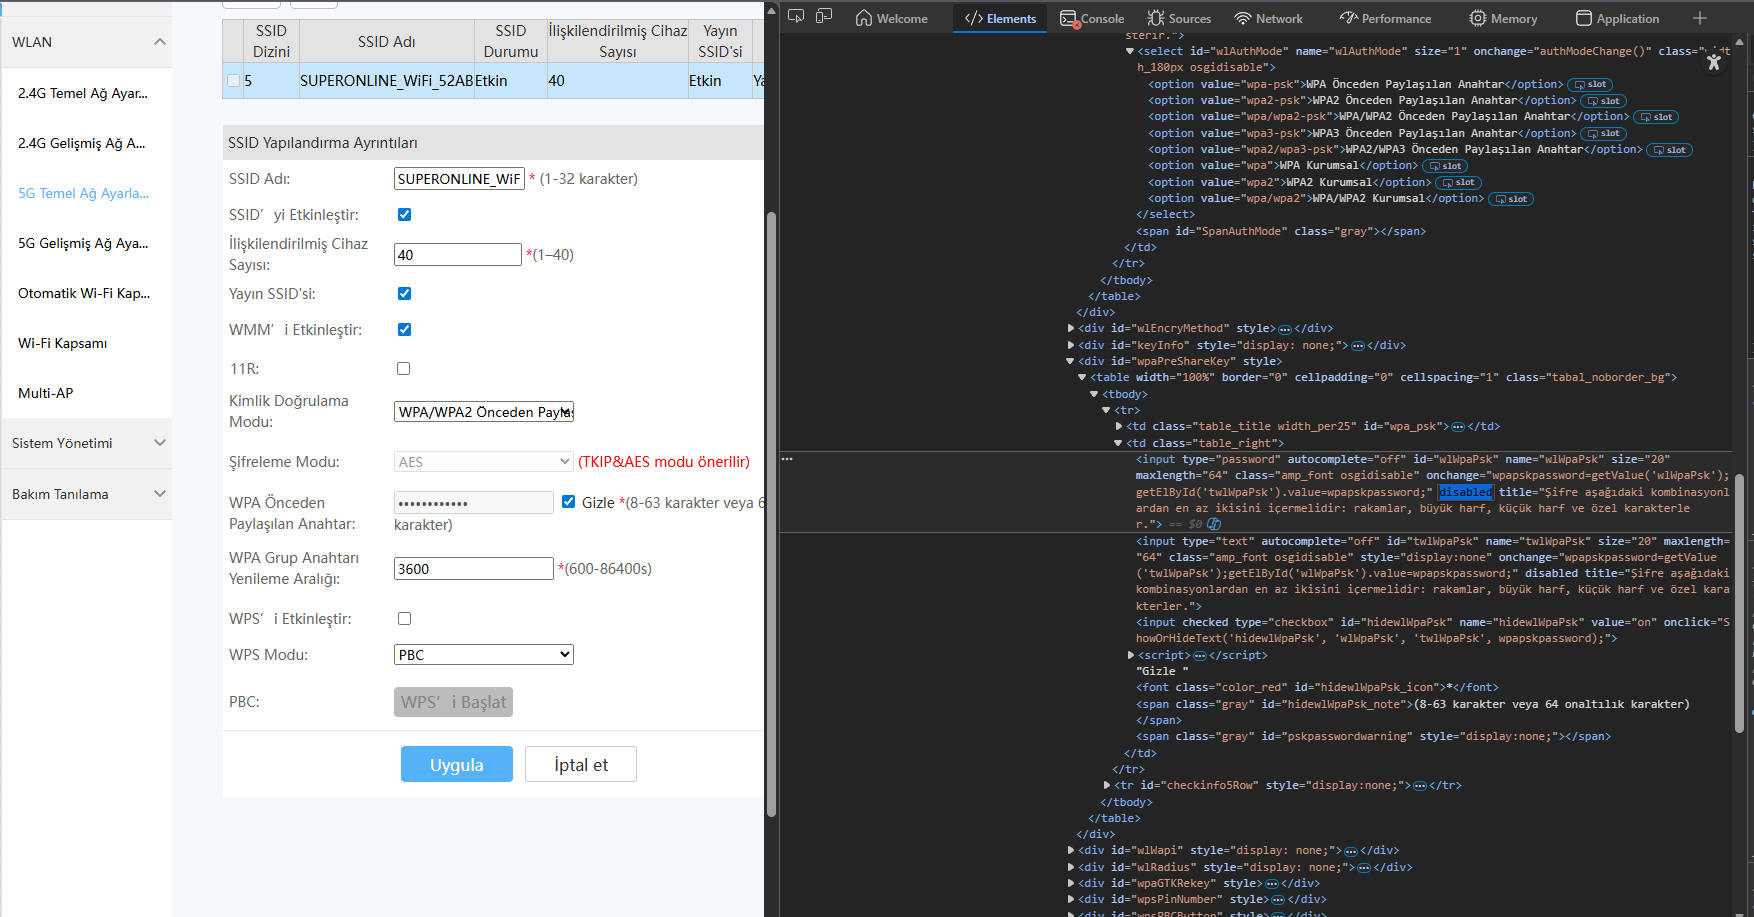
Task: Expand ellipsis in the script element
Action: click(1200, 656)
